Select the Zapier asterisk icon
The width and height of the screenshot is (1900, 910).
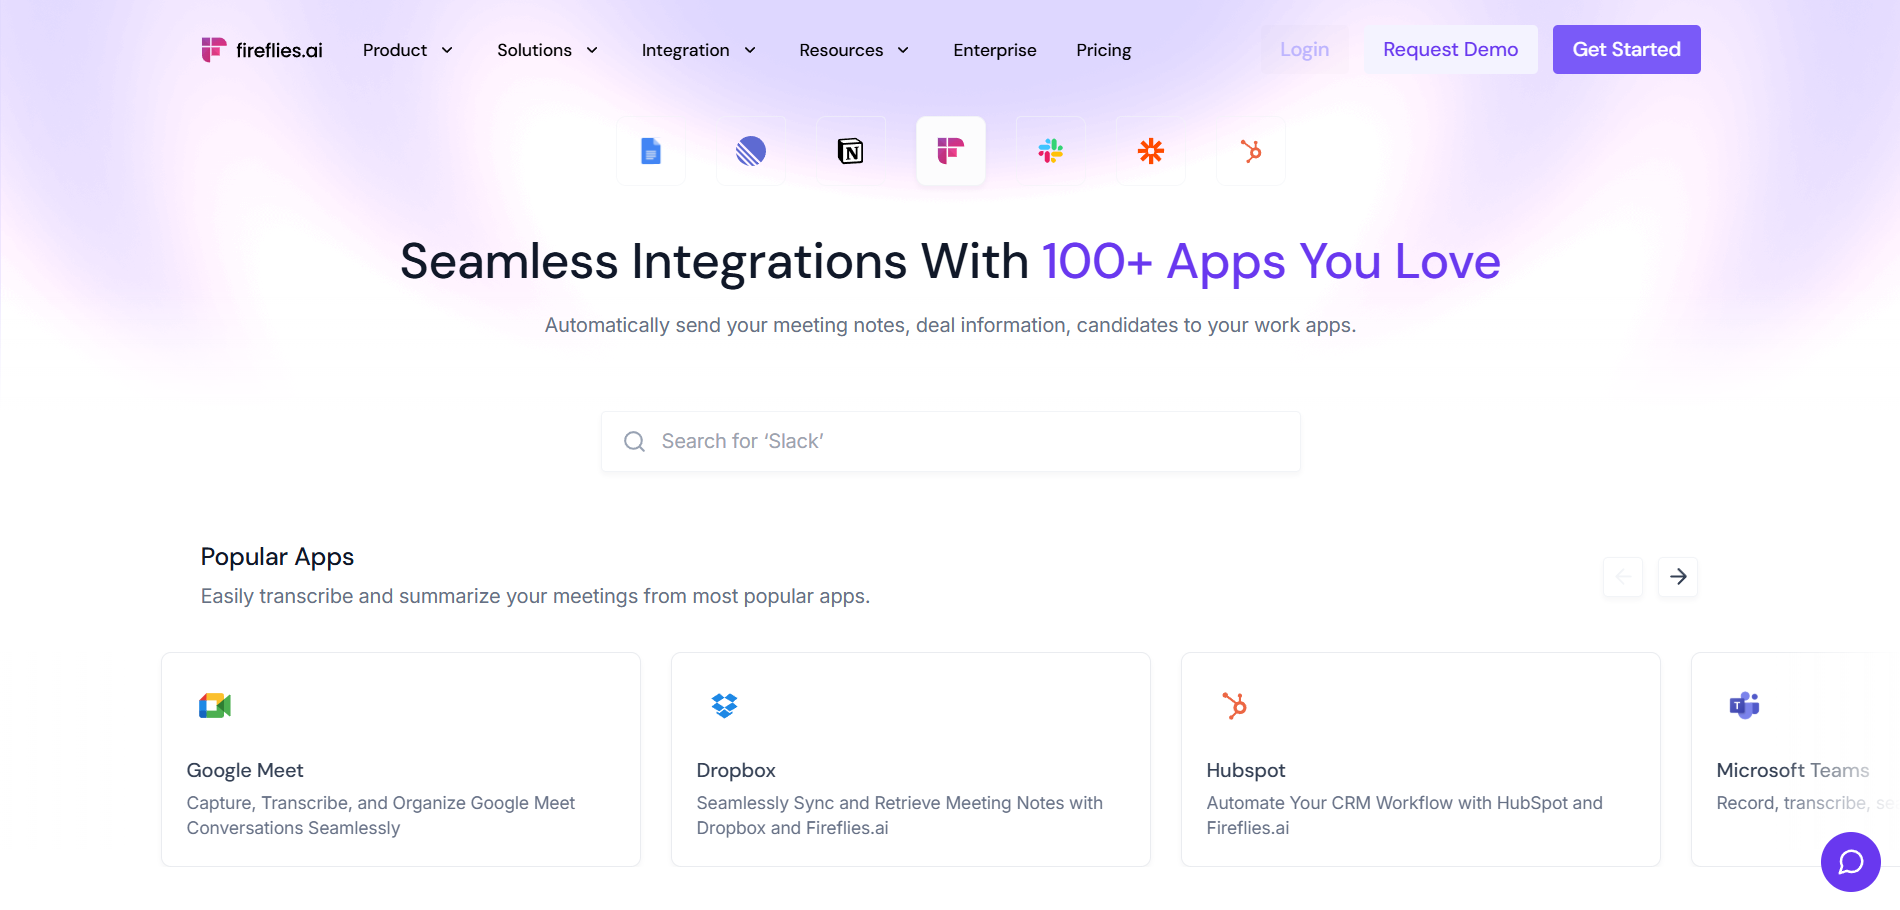[x=1151, y=151]
